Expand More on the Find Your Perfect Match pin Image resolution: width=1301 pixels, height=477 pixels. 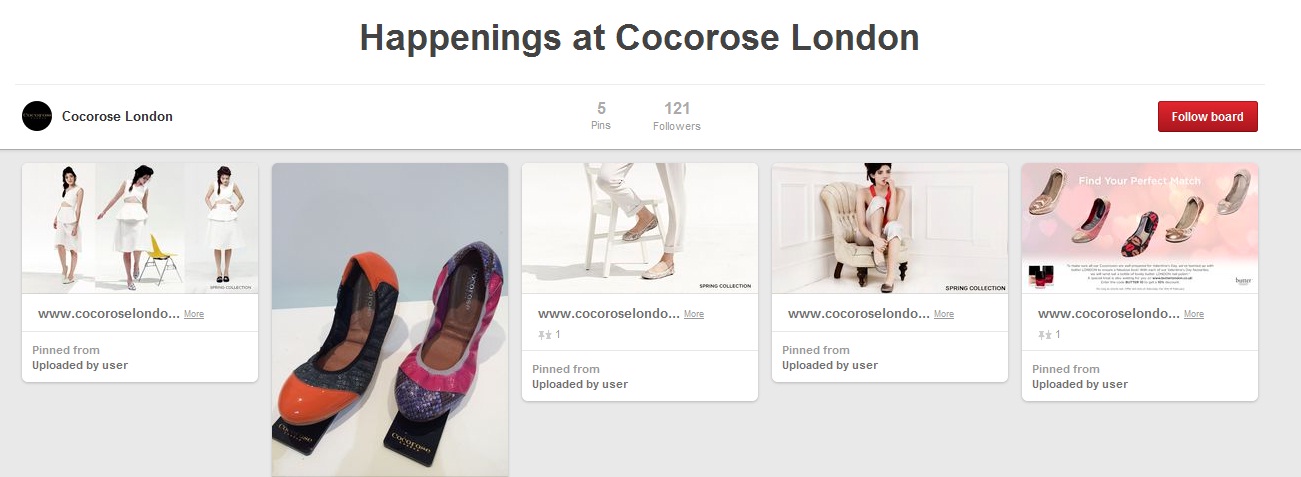(x=1194, y=314)
